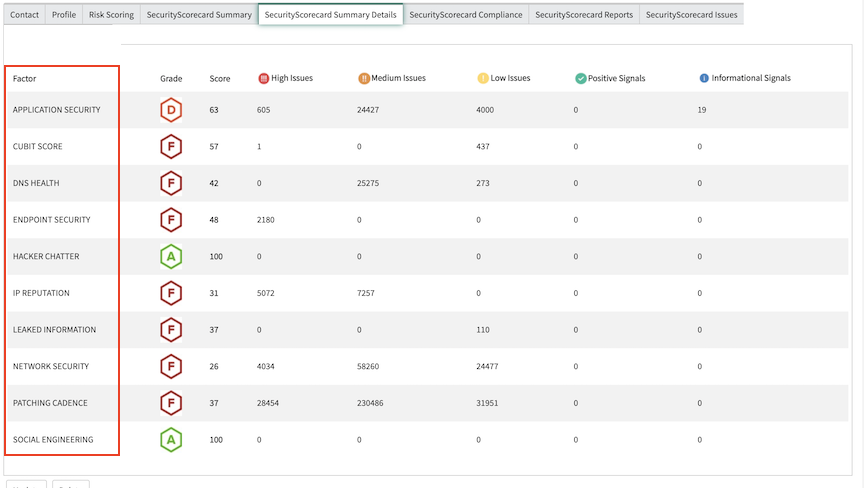Viewport: 864px width, 488px height.
Task: Select the IP REPUTATION factor name
Action: point(41,293)
